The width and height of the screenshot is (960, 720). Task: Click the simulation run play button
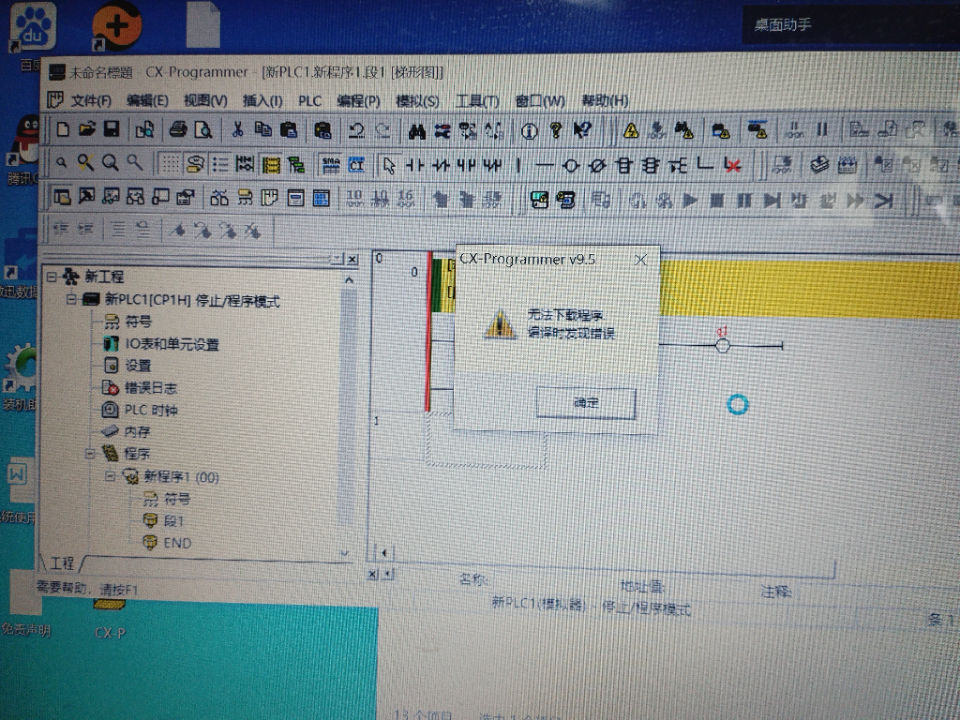pos(690,200)
